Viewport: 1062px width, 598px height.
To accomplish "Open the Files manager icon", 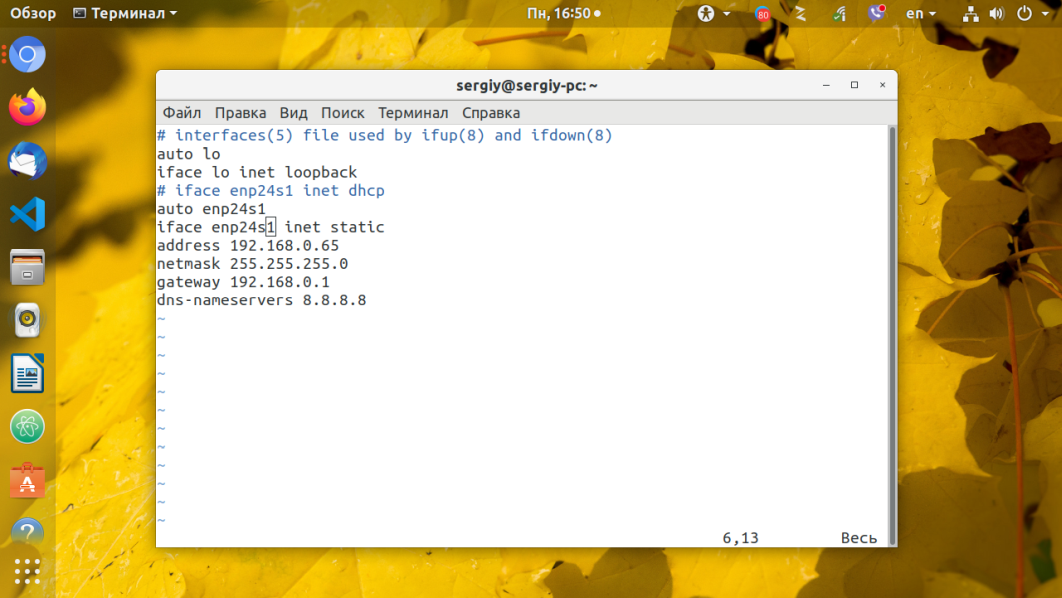I will [x=28, y=267].
